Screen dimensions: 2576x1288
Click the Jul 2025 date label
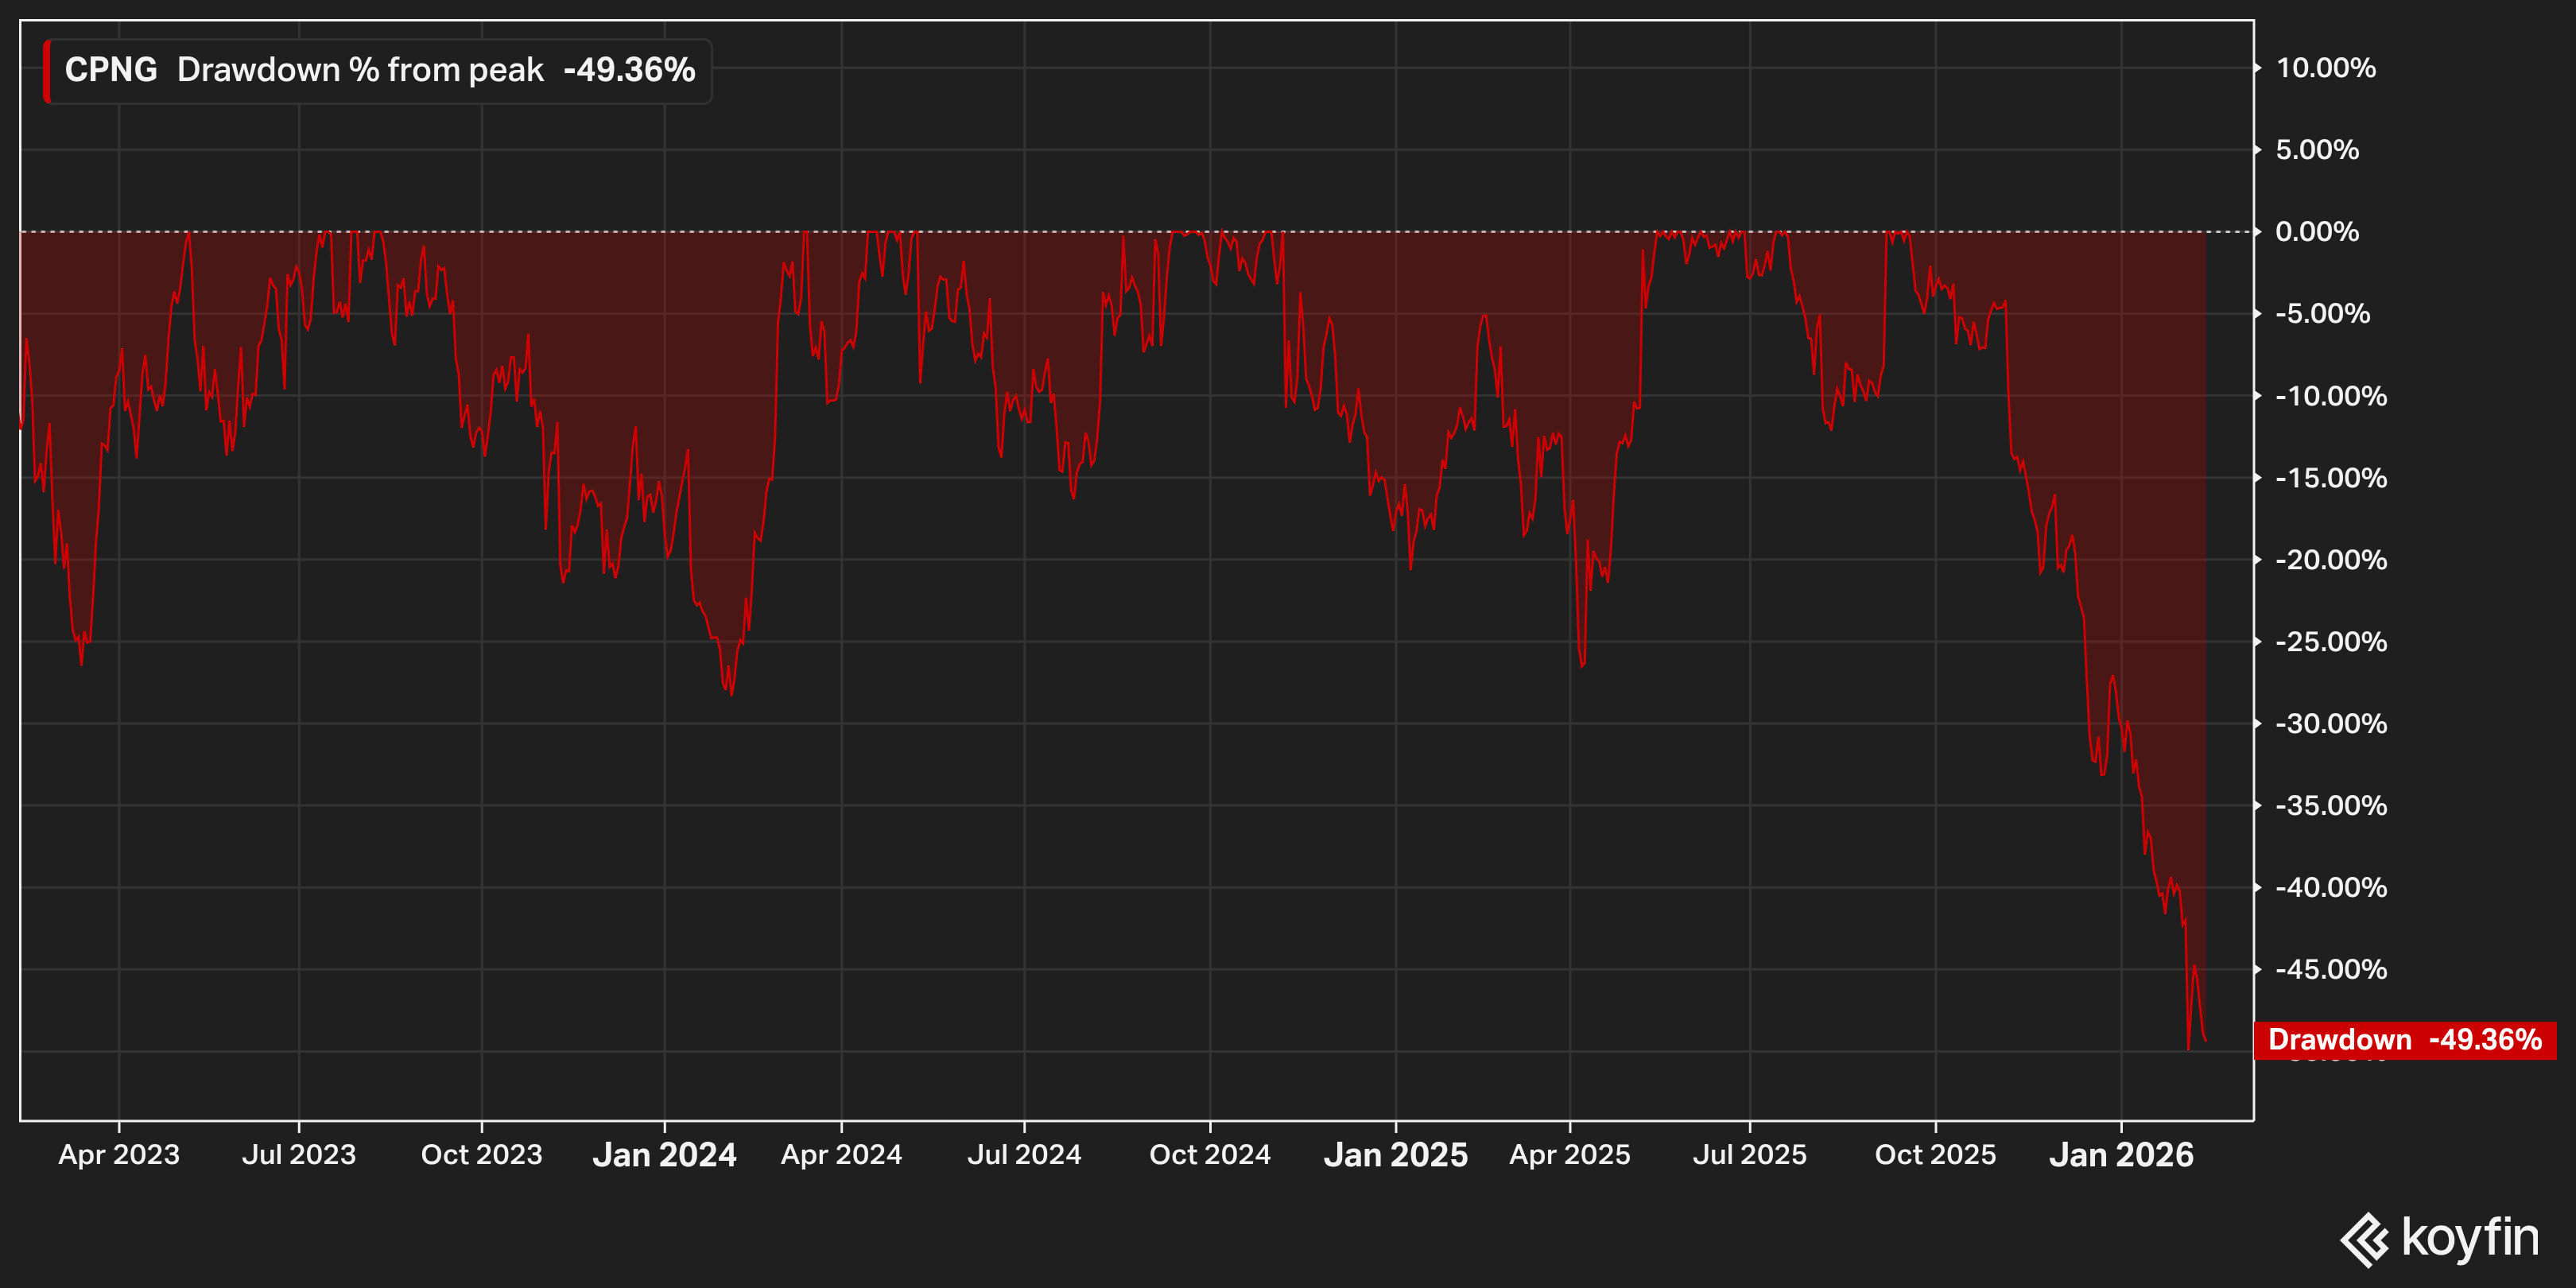click(x=1749, y=1155)
